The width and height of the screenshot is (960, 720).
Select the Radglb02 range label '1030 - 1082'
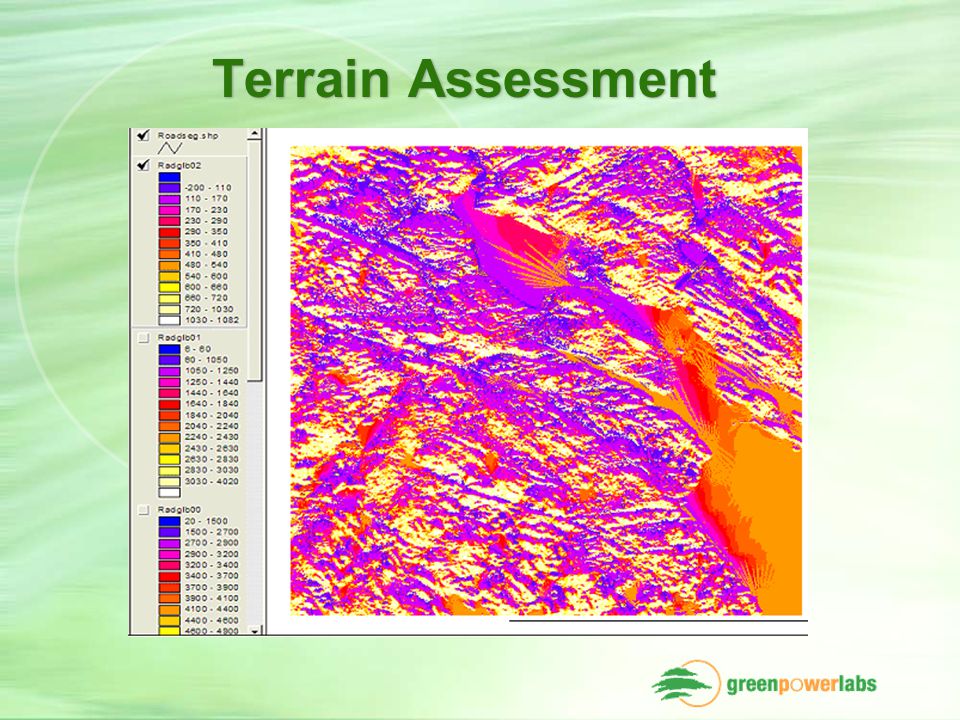[x=212, y=320]
